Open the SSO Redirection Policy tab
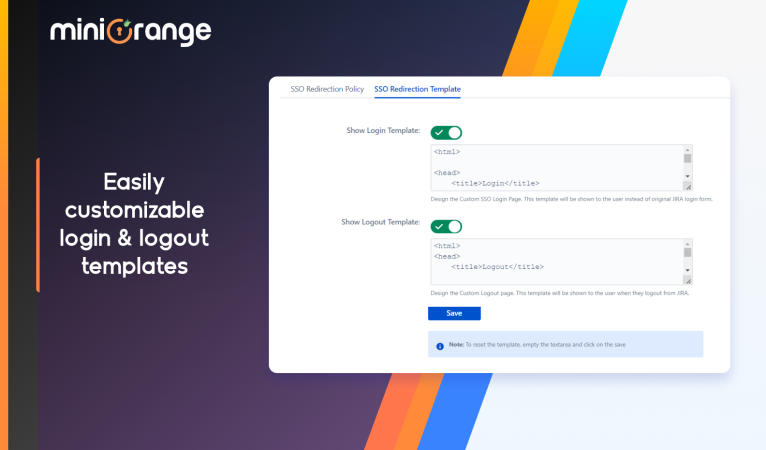The height and width of the screenshot is (450, 766). click(x=327, y=89)
